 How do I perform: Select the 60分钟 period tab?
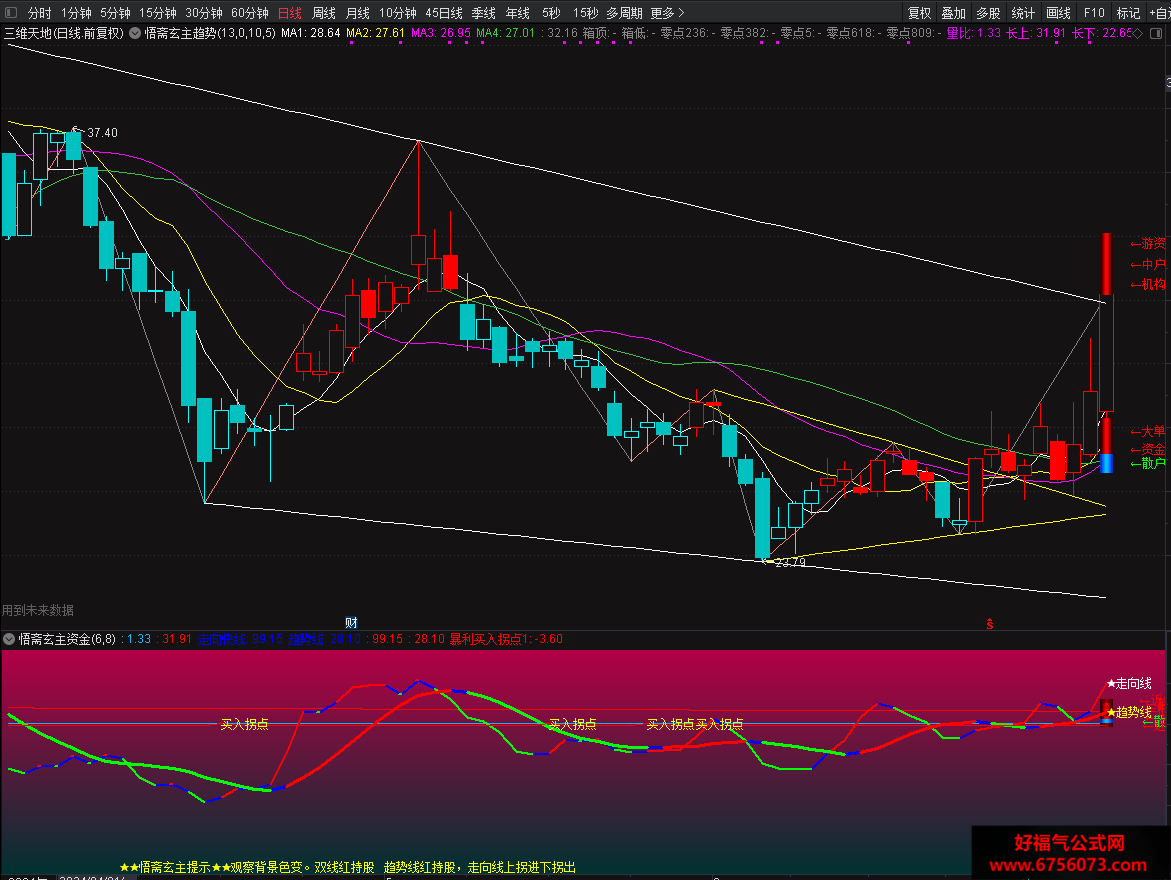[249, 13]
